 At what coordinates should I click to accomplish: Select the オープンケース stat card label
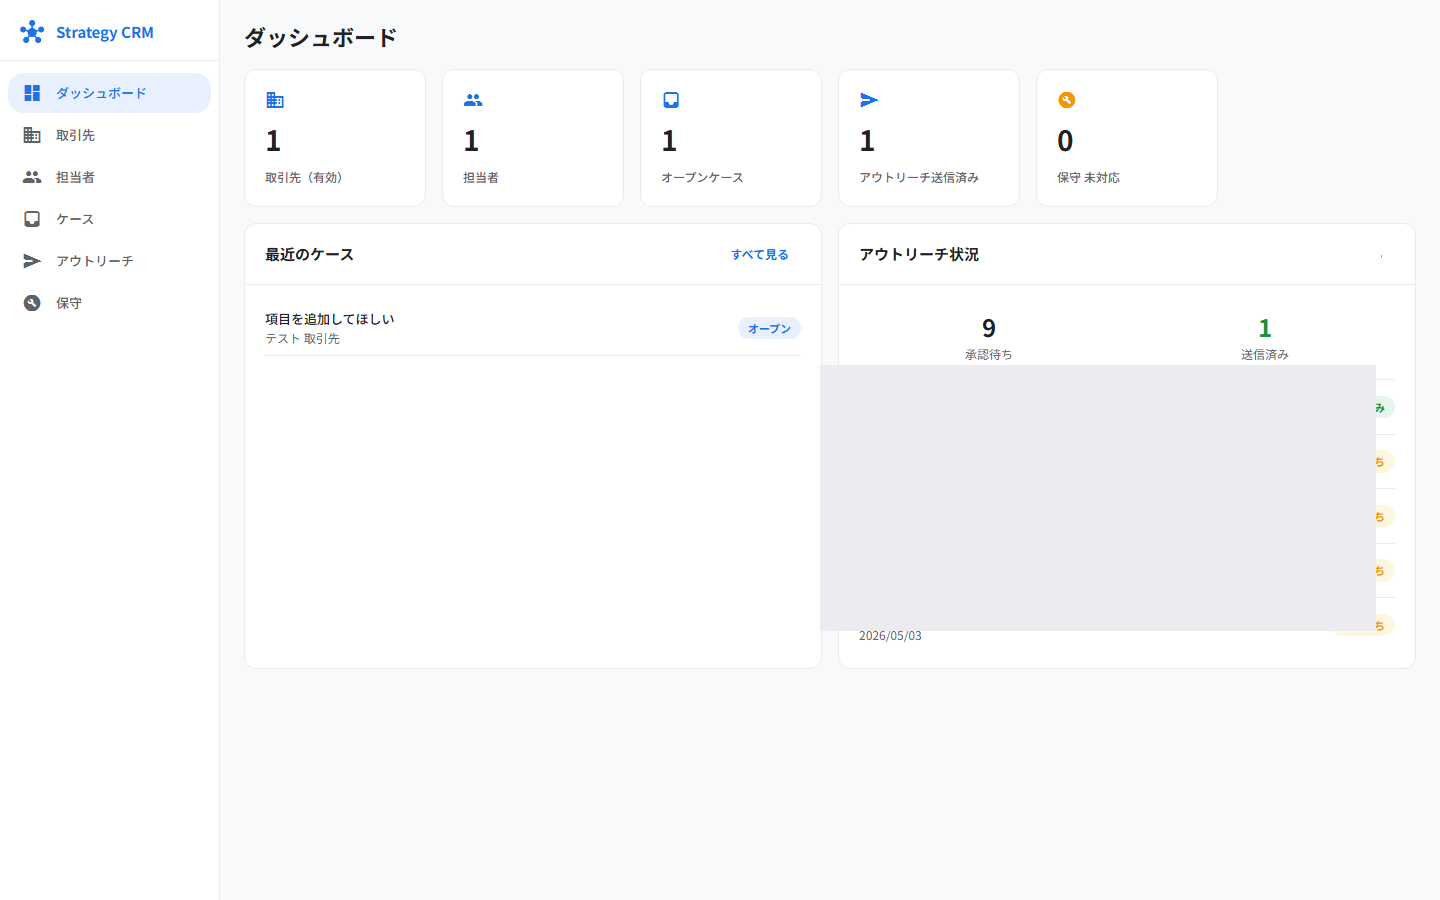[x=702, y=177]
